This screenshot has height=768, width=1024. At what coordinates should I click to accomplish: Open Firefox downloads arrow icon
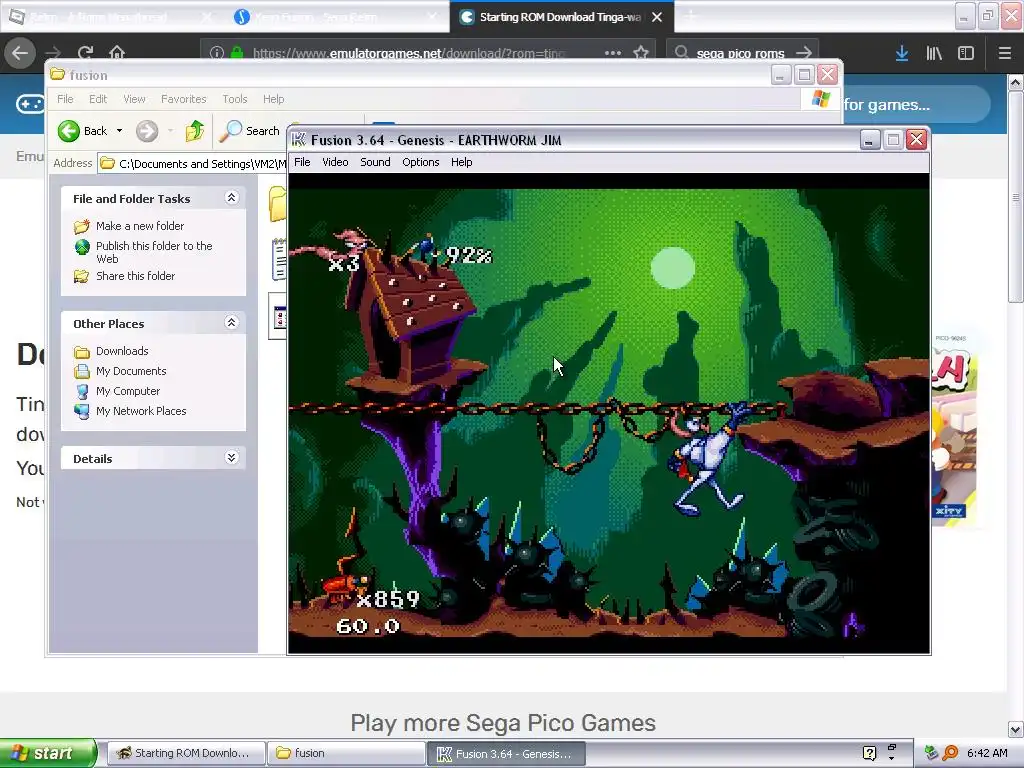(x=902, y=53)
